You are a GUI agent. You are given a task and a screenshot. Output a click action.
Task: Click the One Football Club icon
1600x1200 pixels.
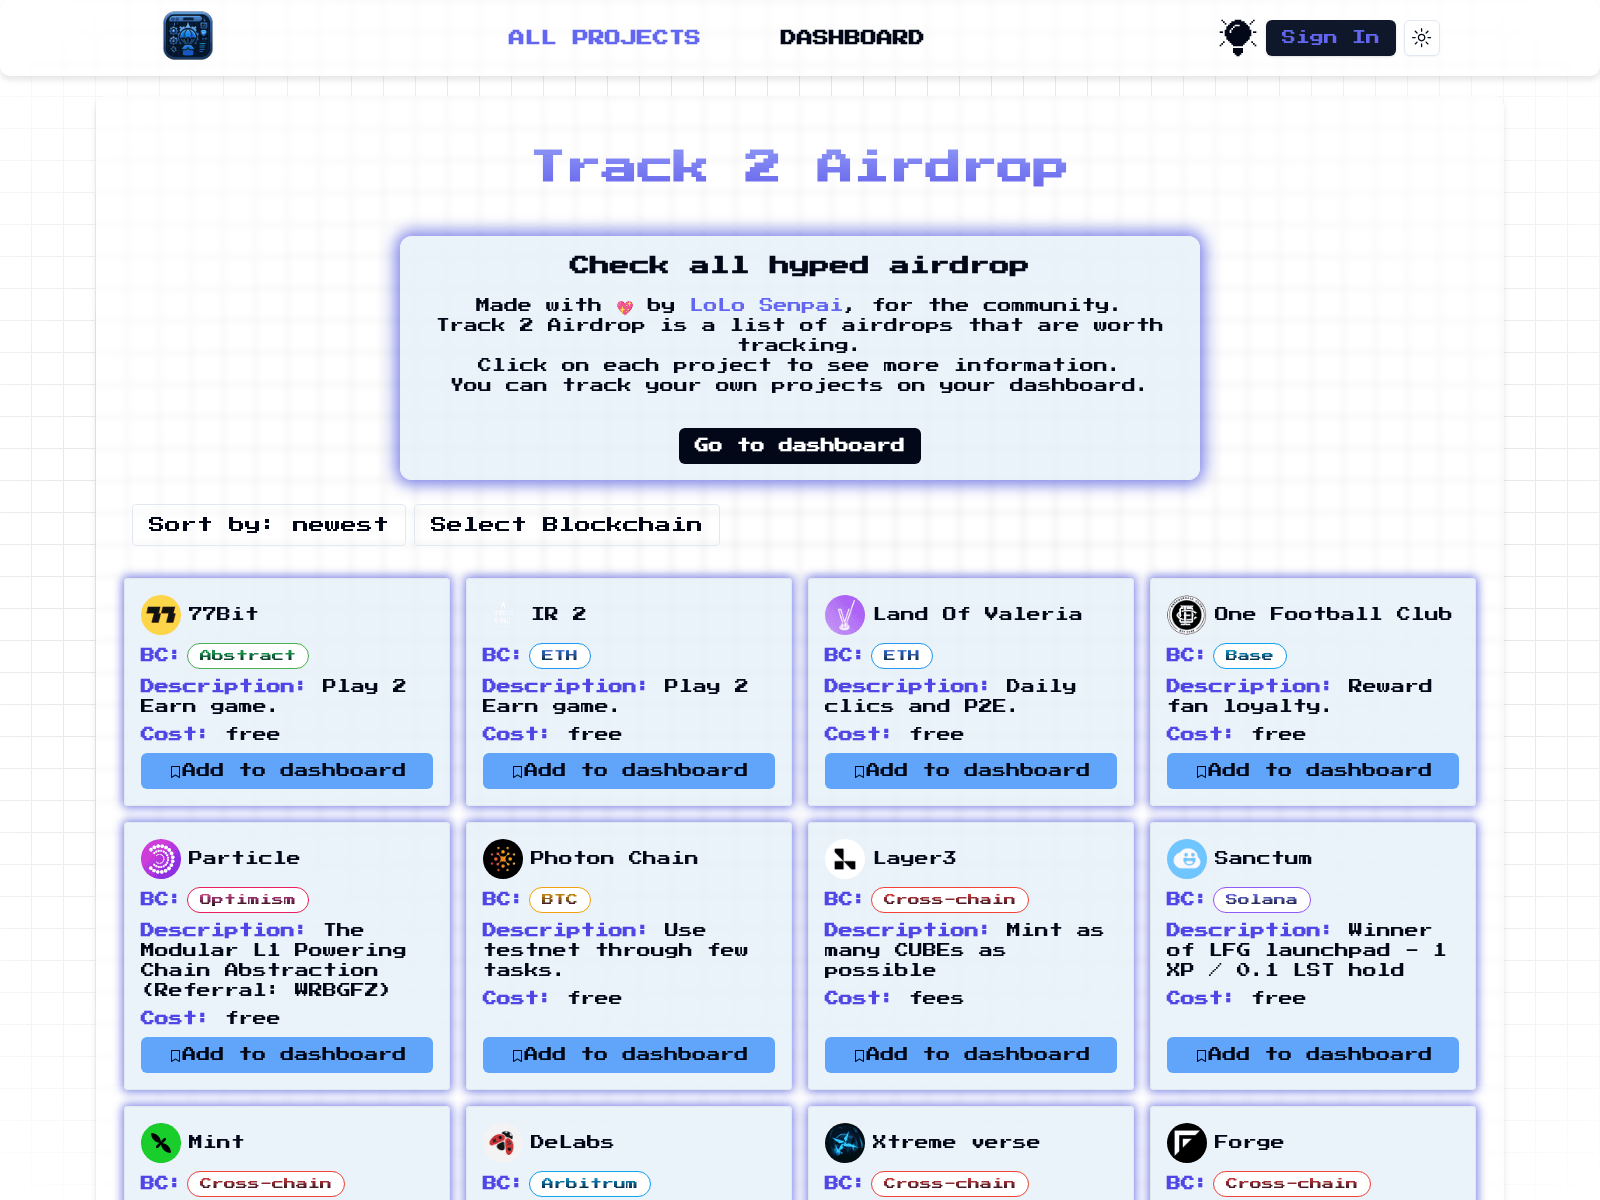click(x=1186, y=614)
